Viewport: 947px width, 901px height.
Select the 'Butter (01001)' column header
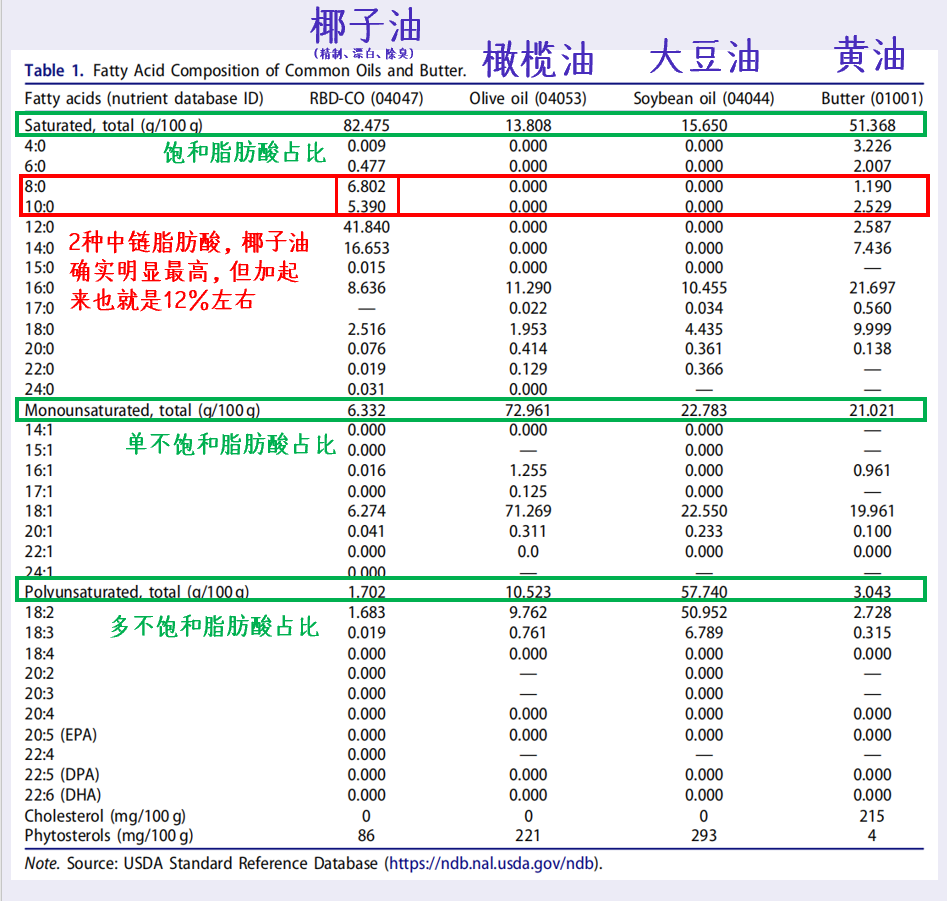click(872, 98)
